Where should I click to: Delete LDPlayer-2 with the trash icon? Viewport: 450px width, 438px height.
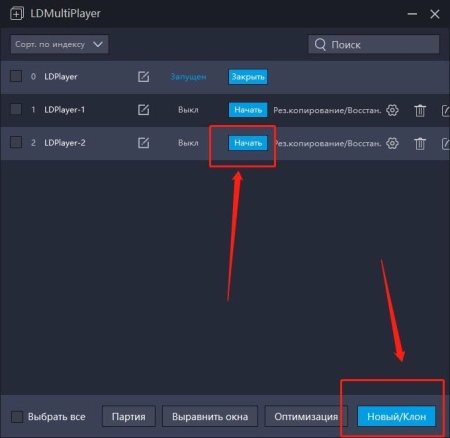coord(420,144)
